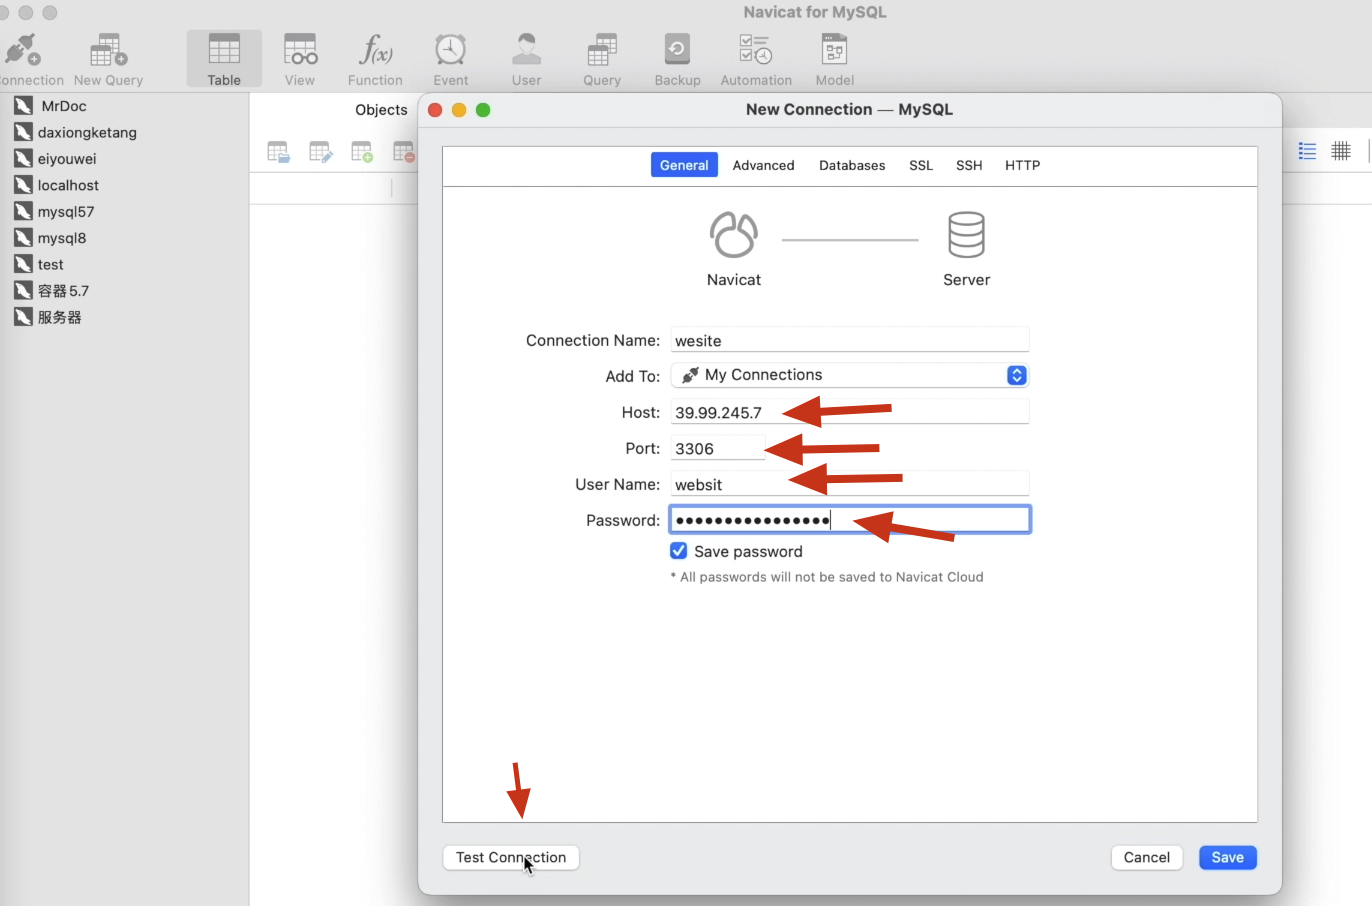Switch to the General tab

(x=684, y=165)
